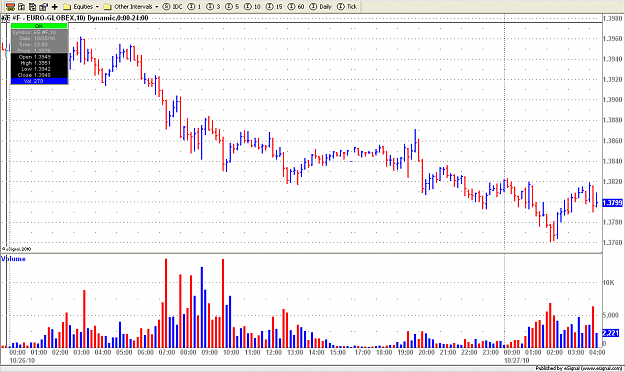Switch to the 5-minute interval
The image size is (625, 372).
(x=232, y=7)
